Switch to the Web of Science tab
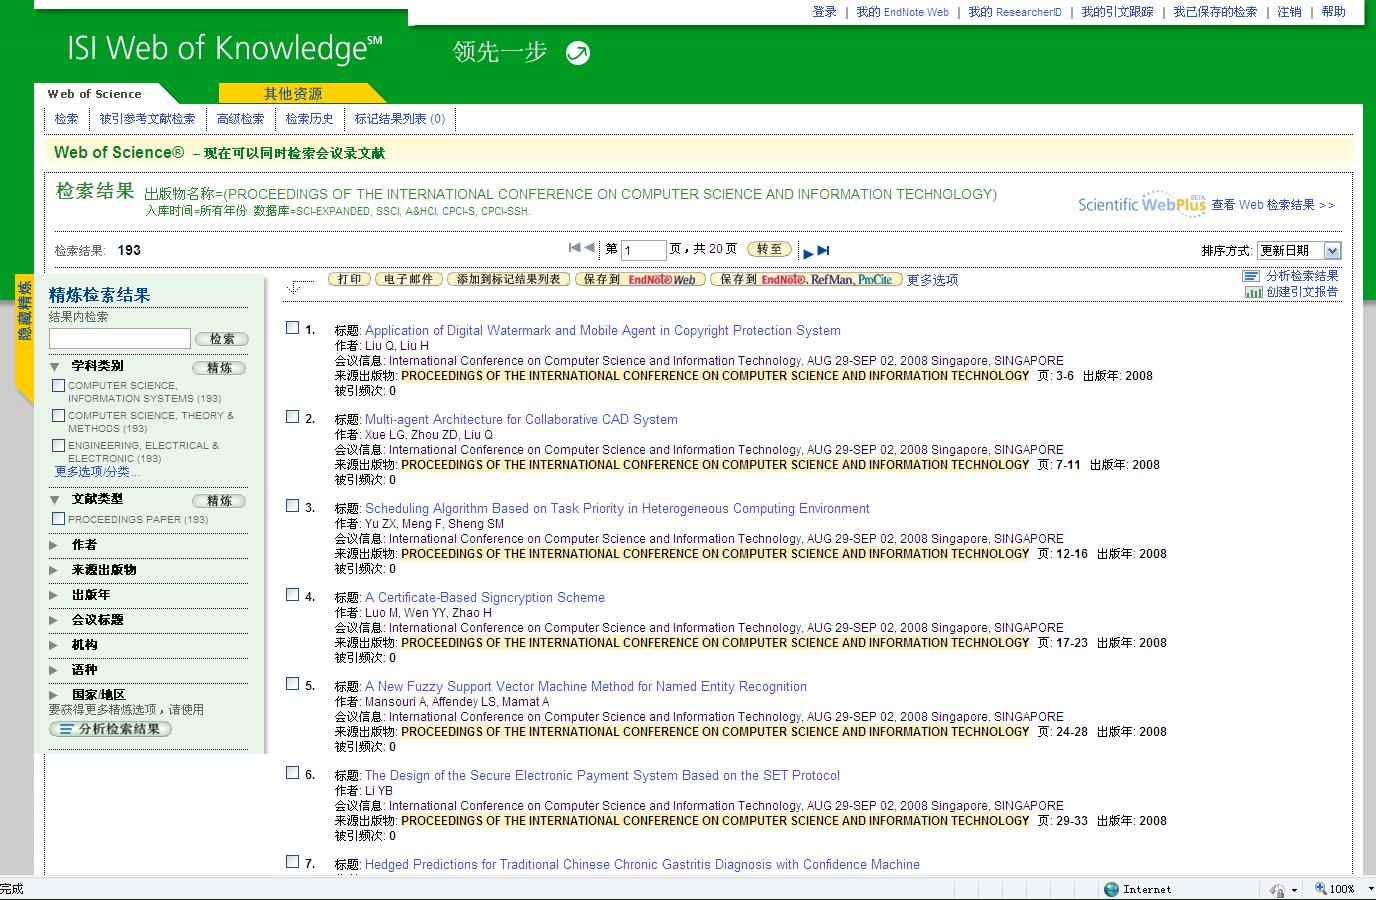 click(95, 94)
